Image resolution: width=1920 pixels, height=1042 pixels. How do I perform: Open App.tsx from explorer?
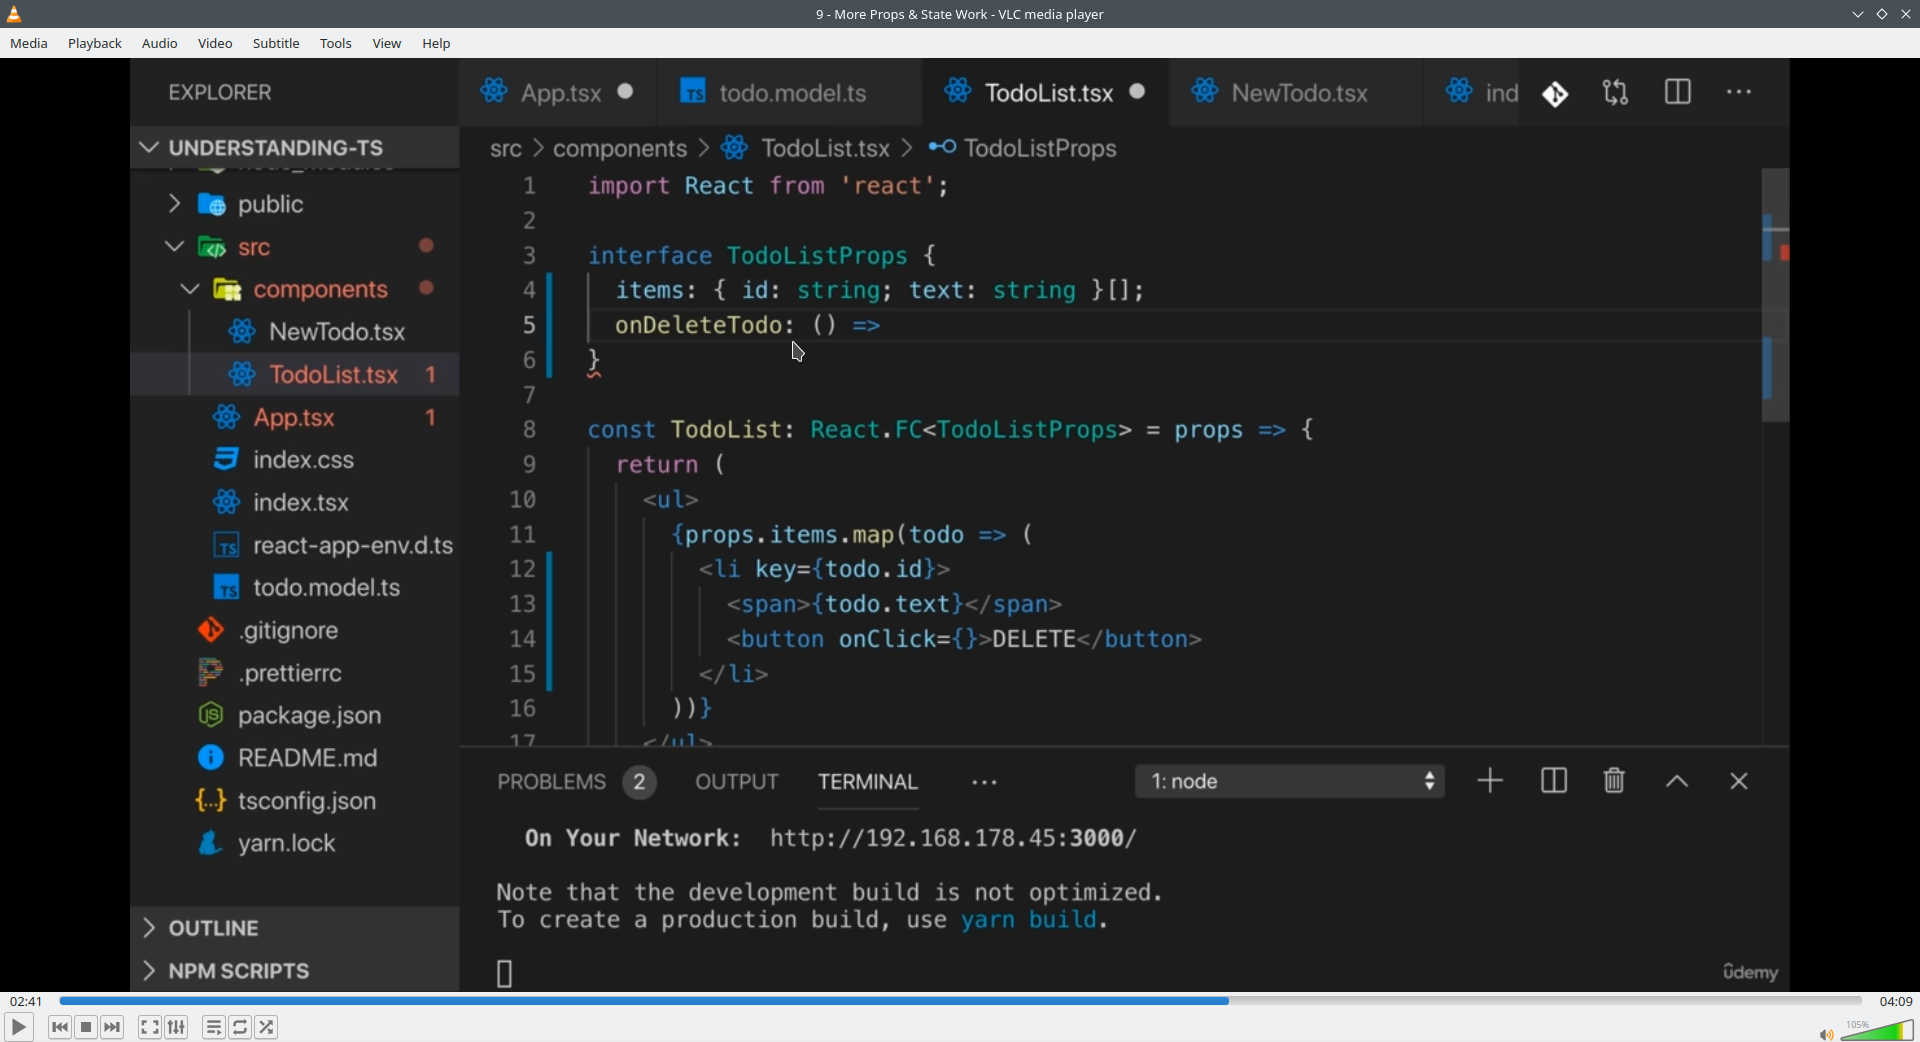tap(295, 417)
